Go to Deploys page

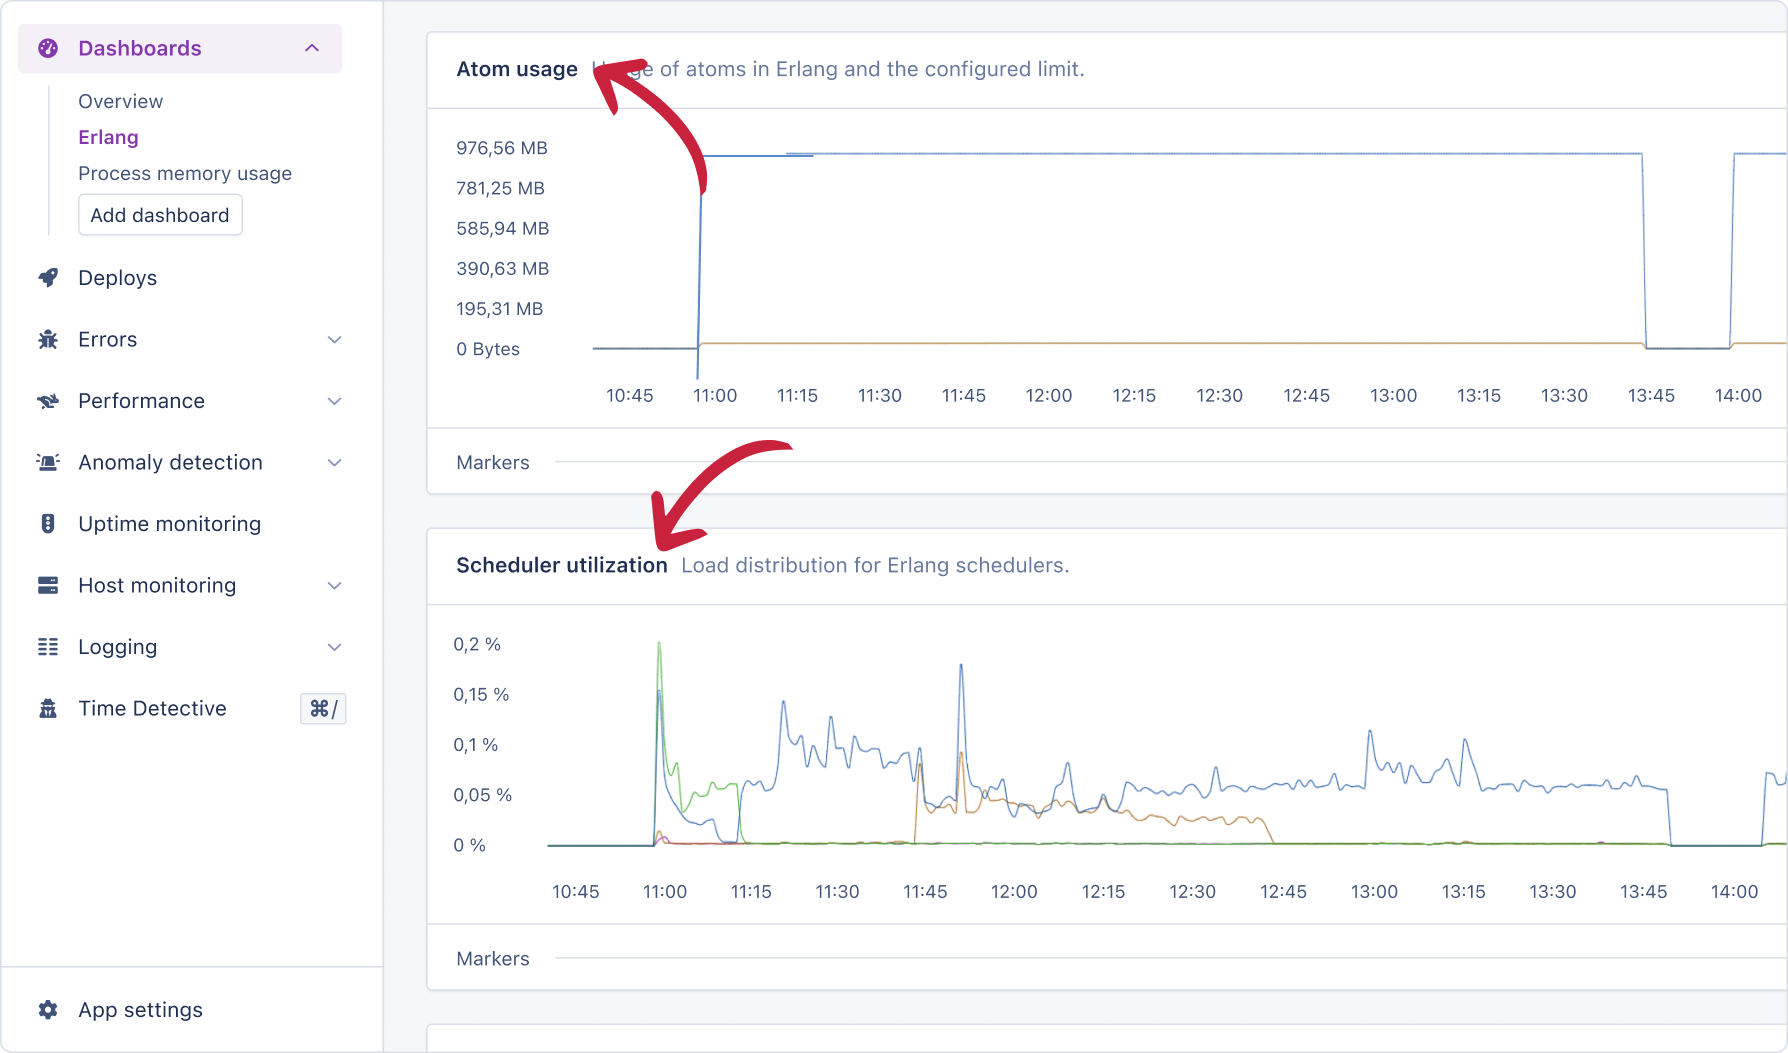117,278
